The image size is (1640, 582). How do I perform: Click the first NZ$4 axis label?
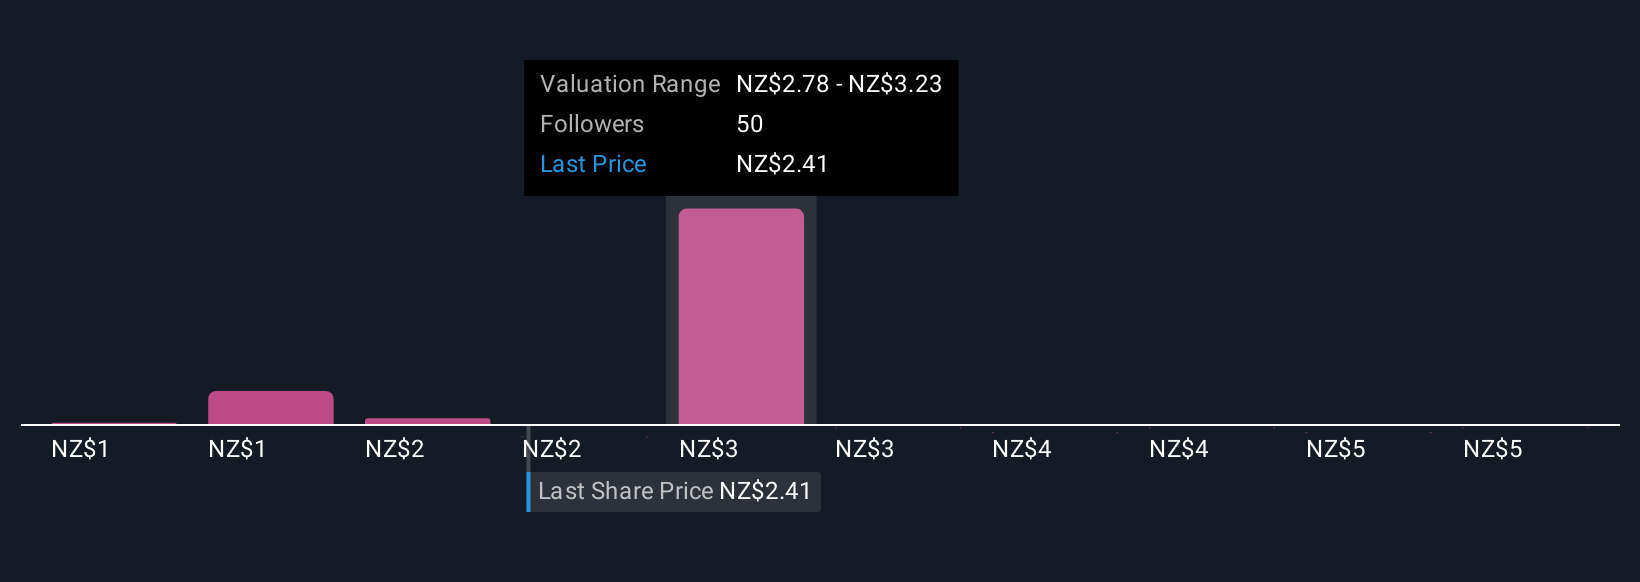(1022, 449)
